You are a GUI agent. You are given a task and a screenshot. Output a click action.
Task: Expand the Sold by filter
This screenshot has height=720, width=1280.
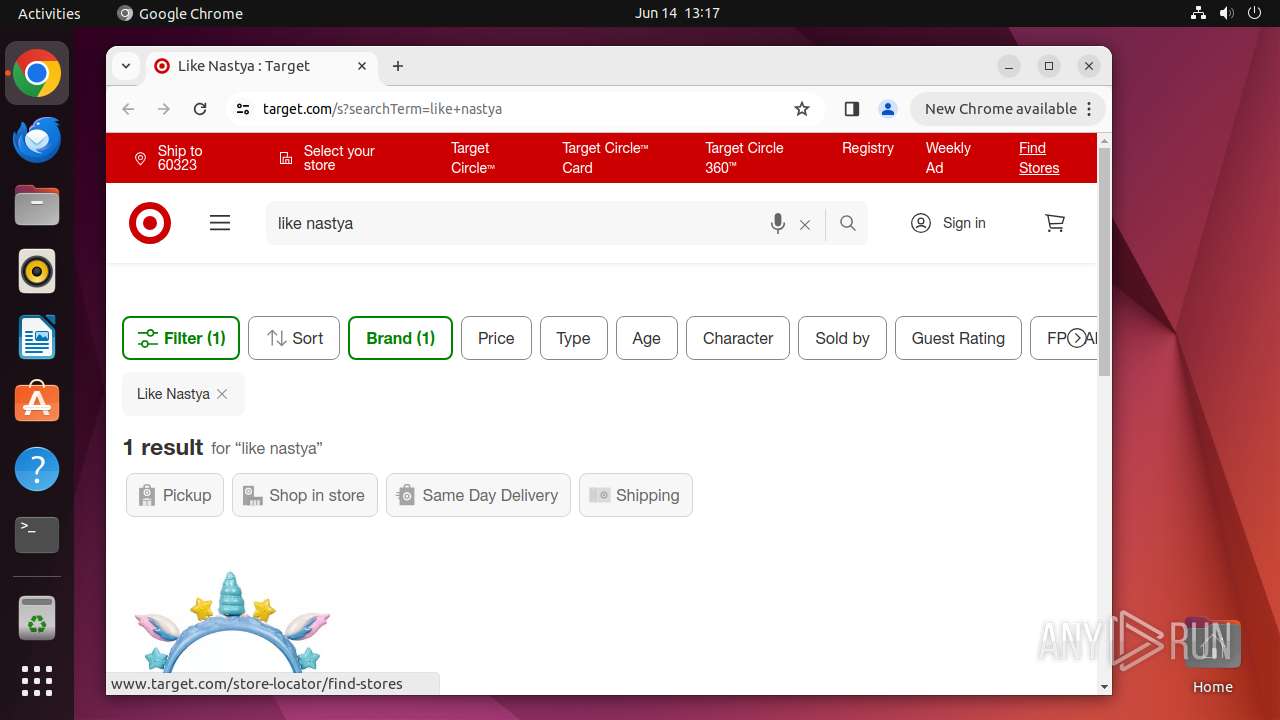tap(842, 338)
